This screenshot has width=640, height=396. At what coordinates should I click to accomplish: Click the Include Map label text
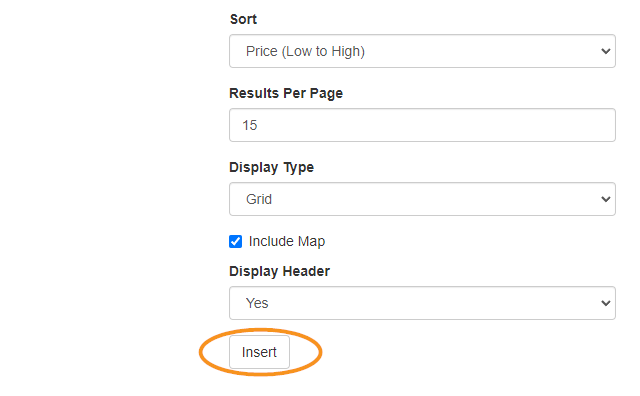click(287, 241)
